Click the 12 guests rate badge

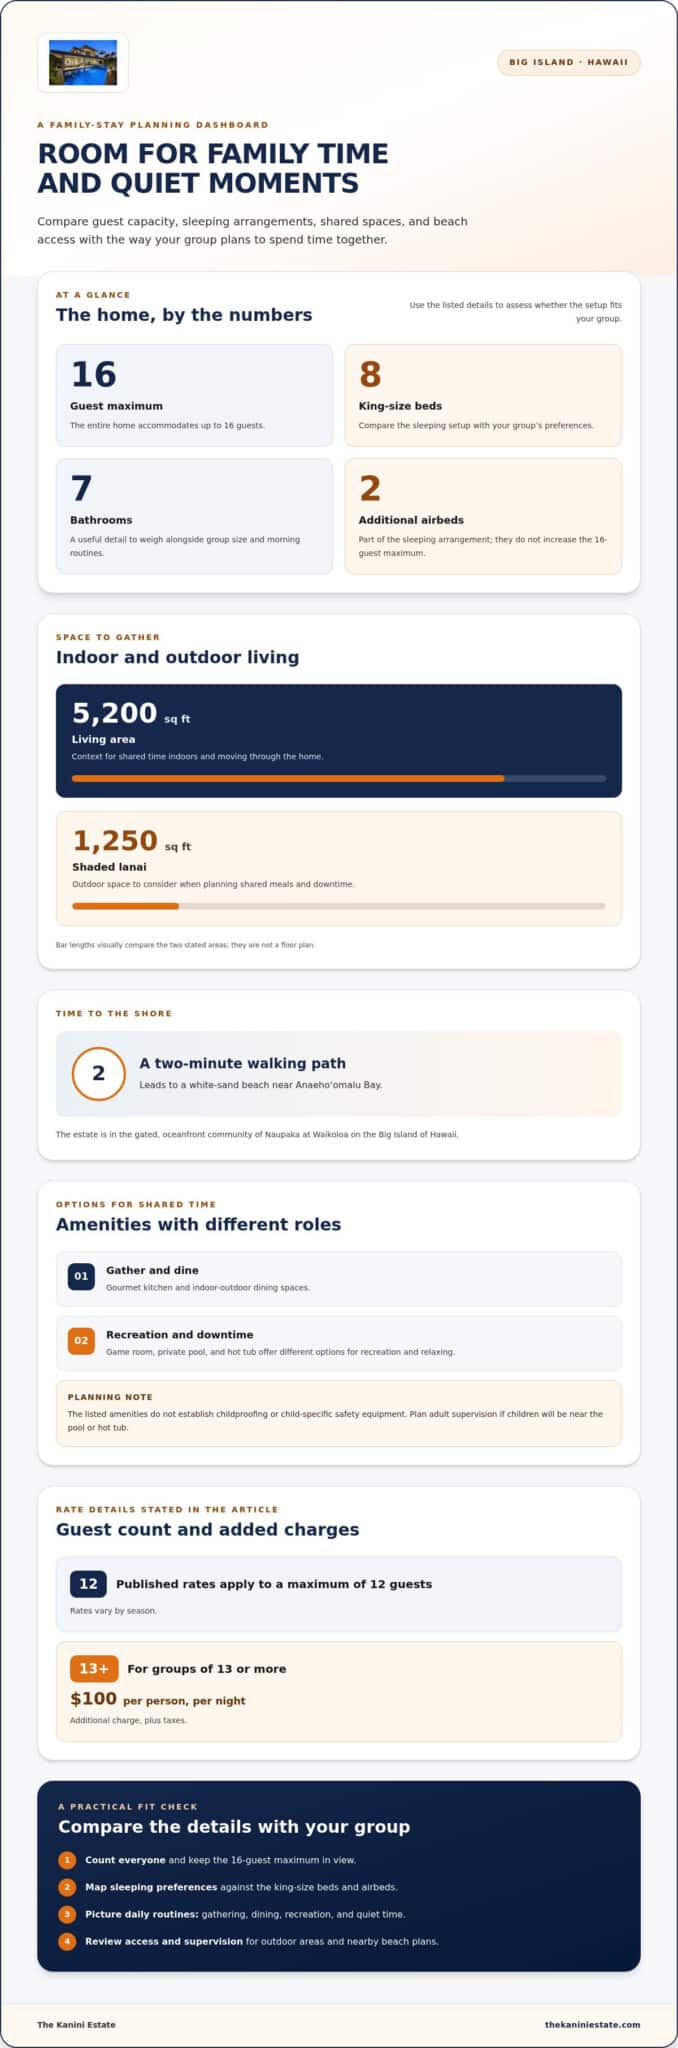(88, 1583)
